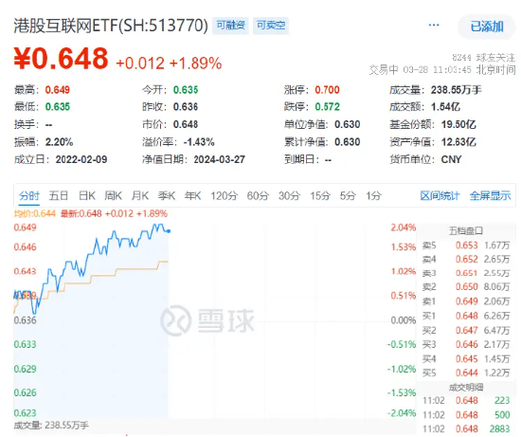Image resolution: width=521 pixels, height=437 pixels.
Task: Click the 卖1 0.649 order book row
Action: click(x=466, y=301)
